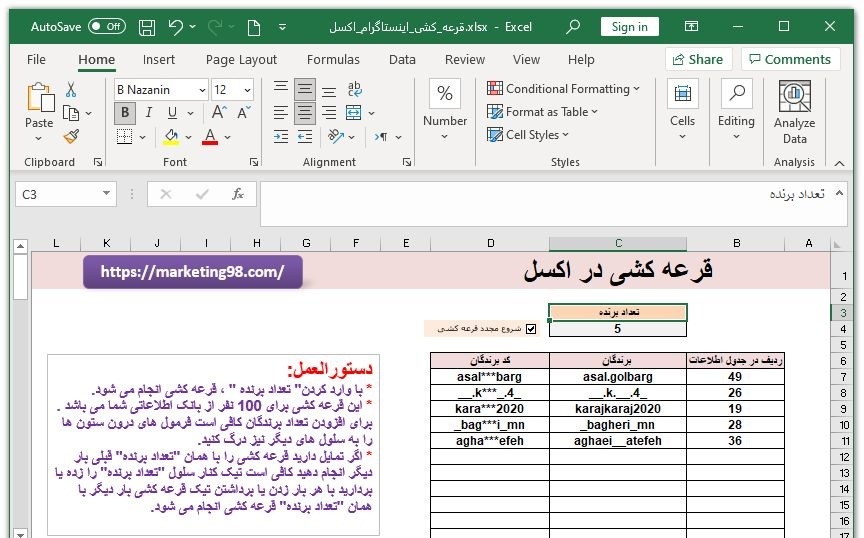Viewport: 864px width, 538px height.
Task: Expand Name Box dropdown for C3
Action: 106,193
